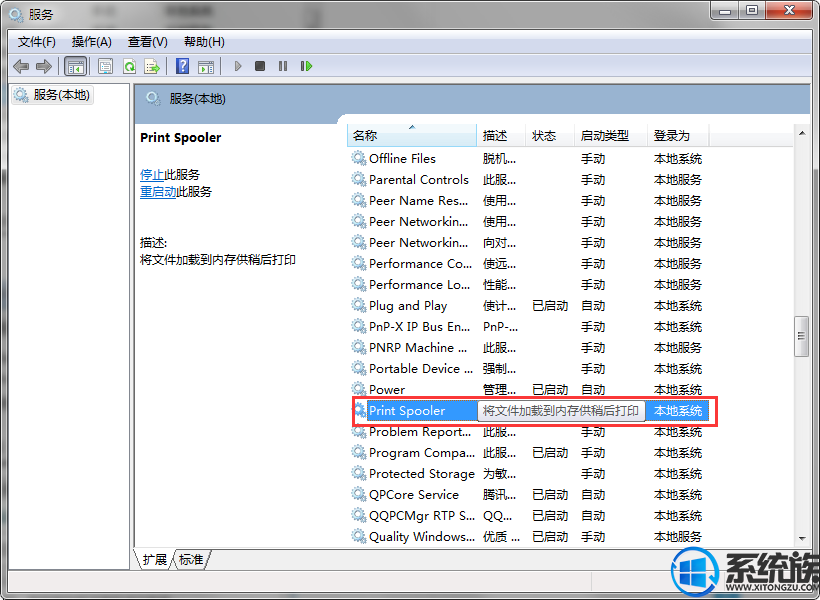
Task: Click 本地系统 in the Print Spooler row
Action: pos(678,411)
